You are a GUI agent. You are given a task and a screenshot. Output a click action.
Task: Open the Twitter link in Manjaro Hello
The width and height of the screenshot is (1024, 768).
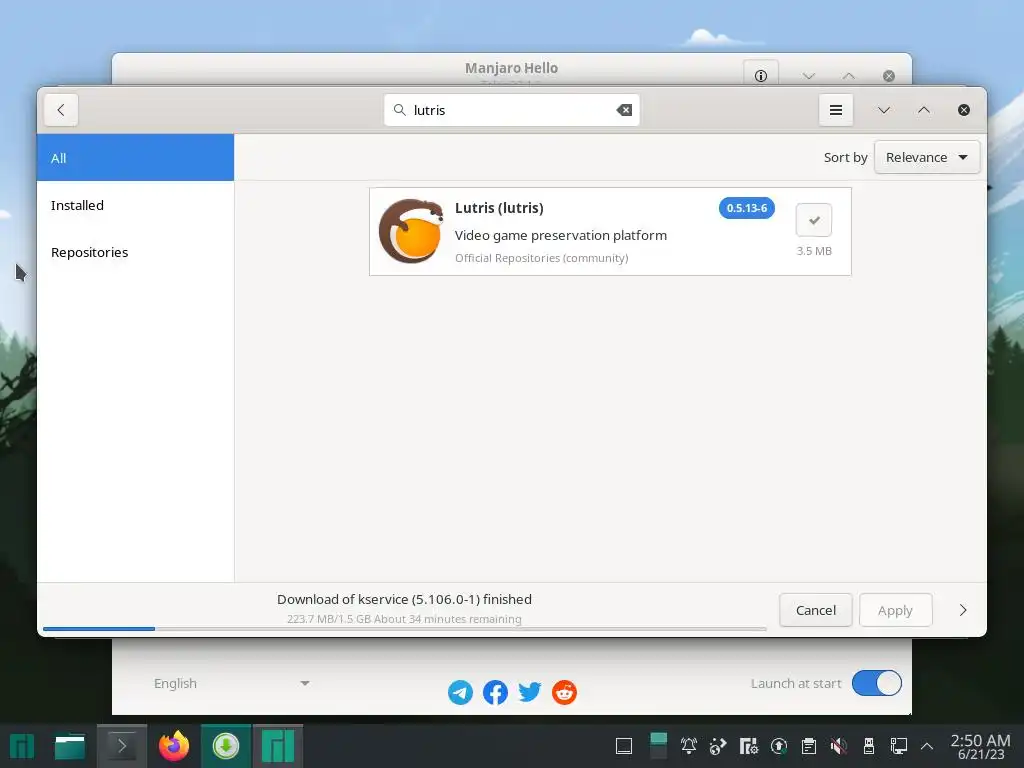530,692
